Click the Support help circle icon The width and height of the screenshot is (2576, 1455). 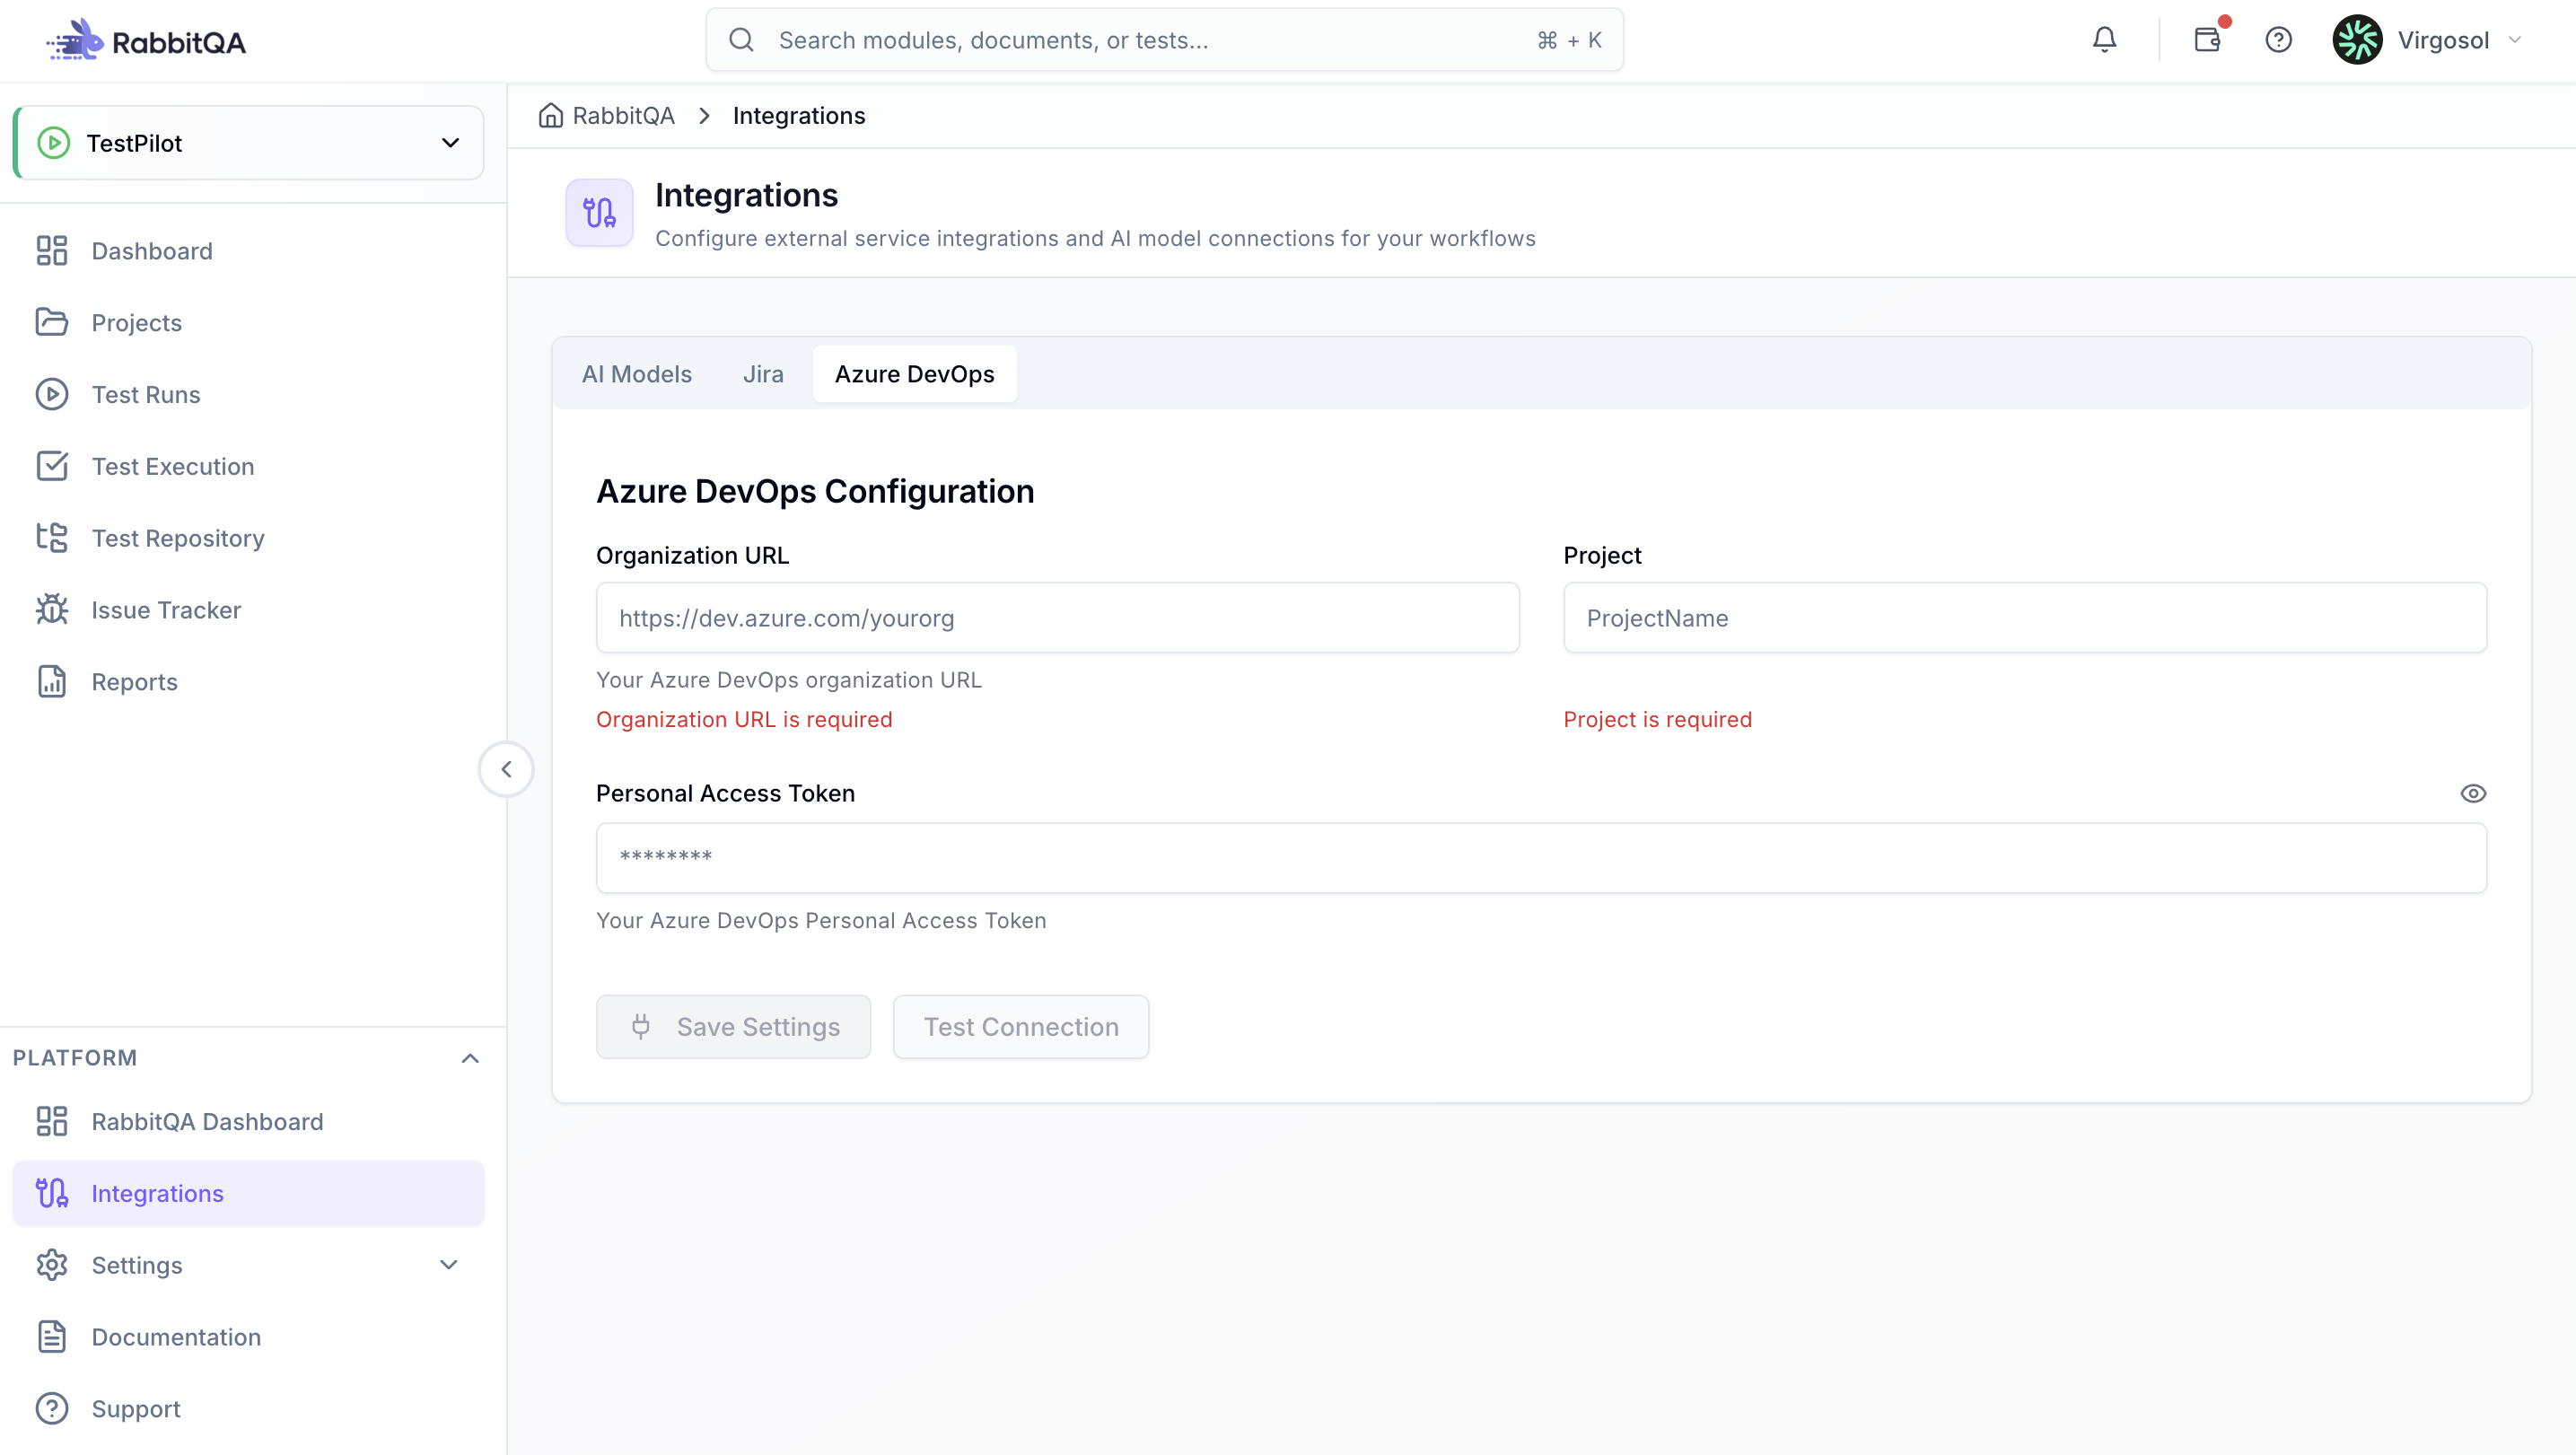coord(52,1410)
